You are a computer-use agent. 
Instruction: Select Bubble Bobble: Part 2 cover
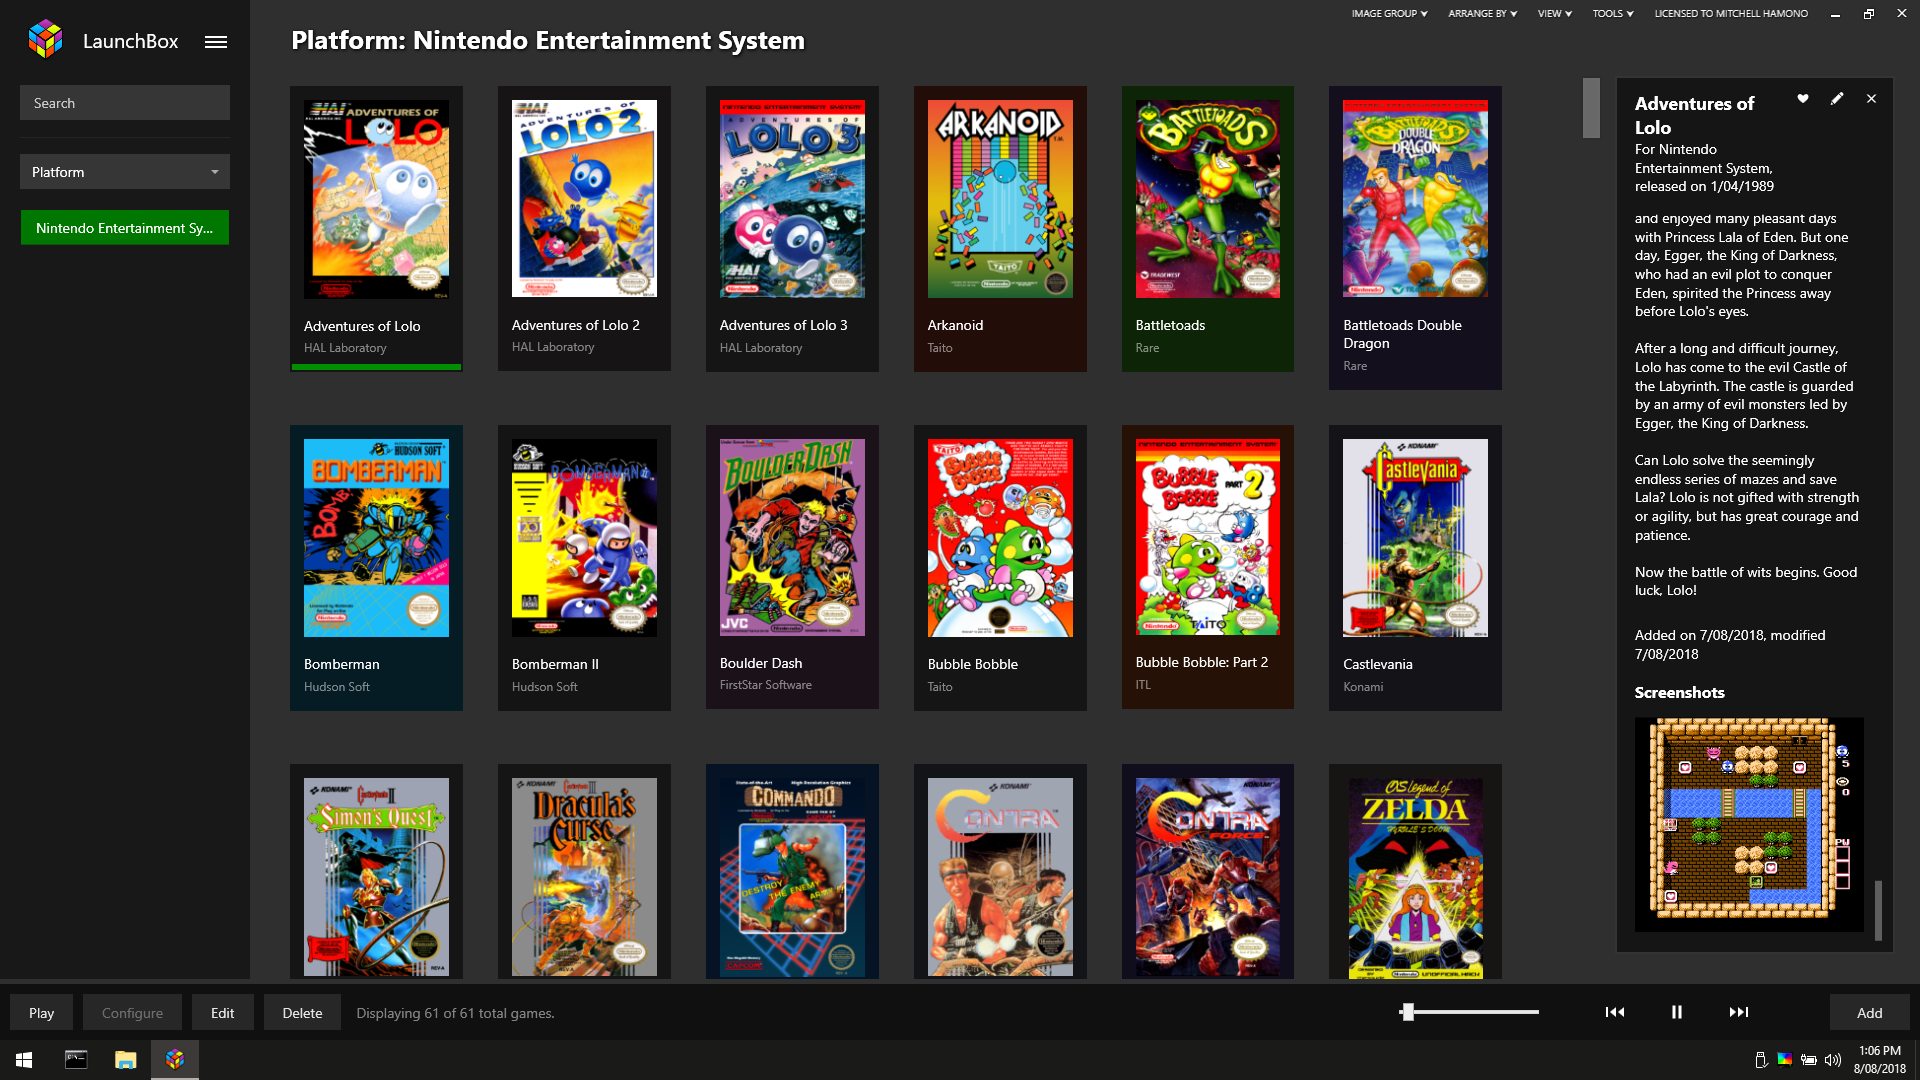(x=1207, y=537)
